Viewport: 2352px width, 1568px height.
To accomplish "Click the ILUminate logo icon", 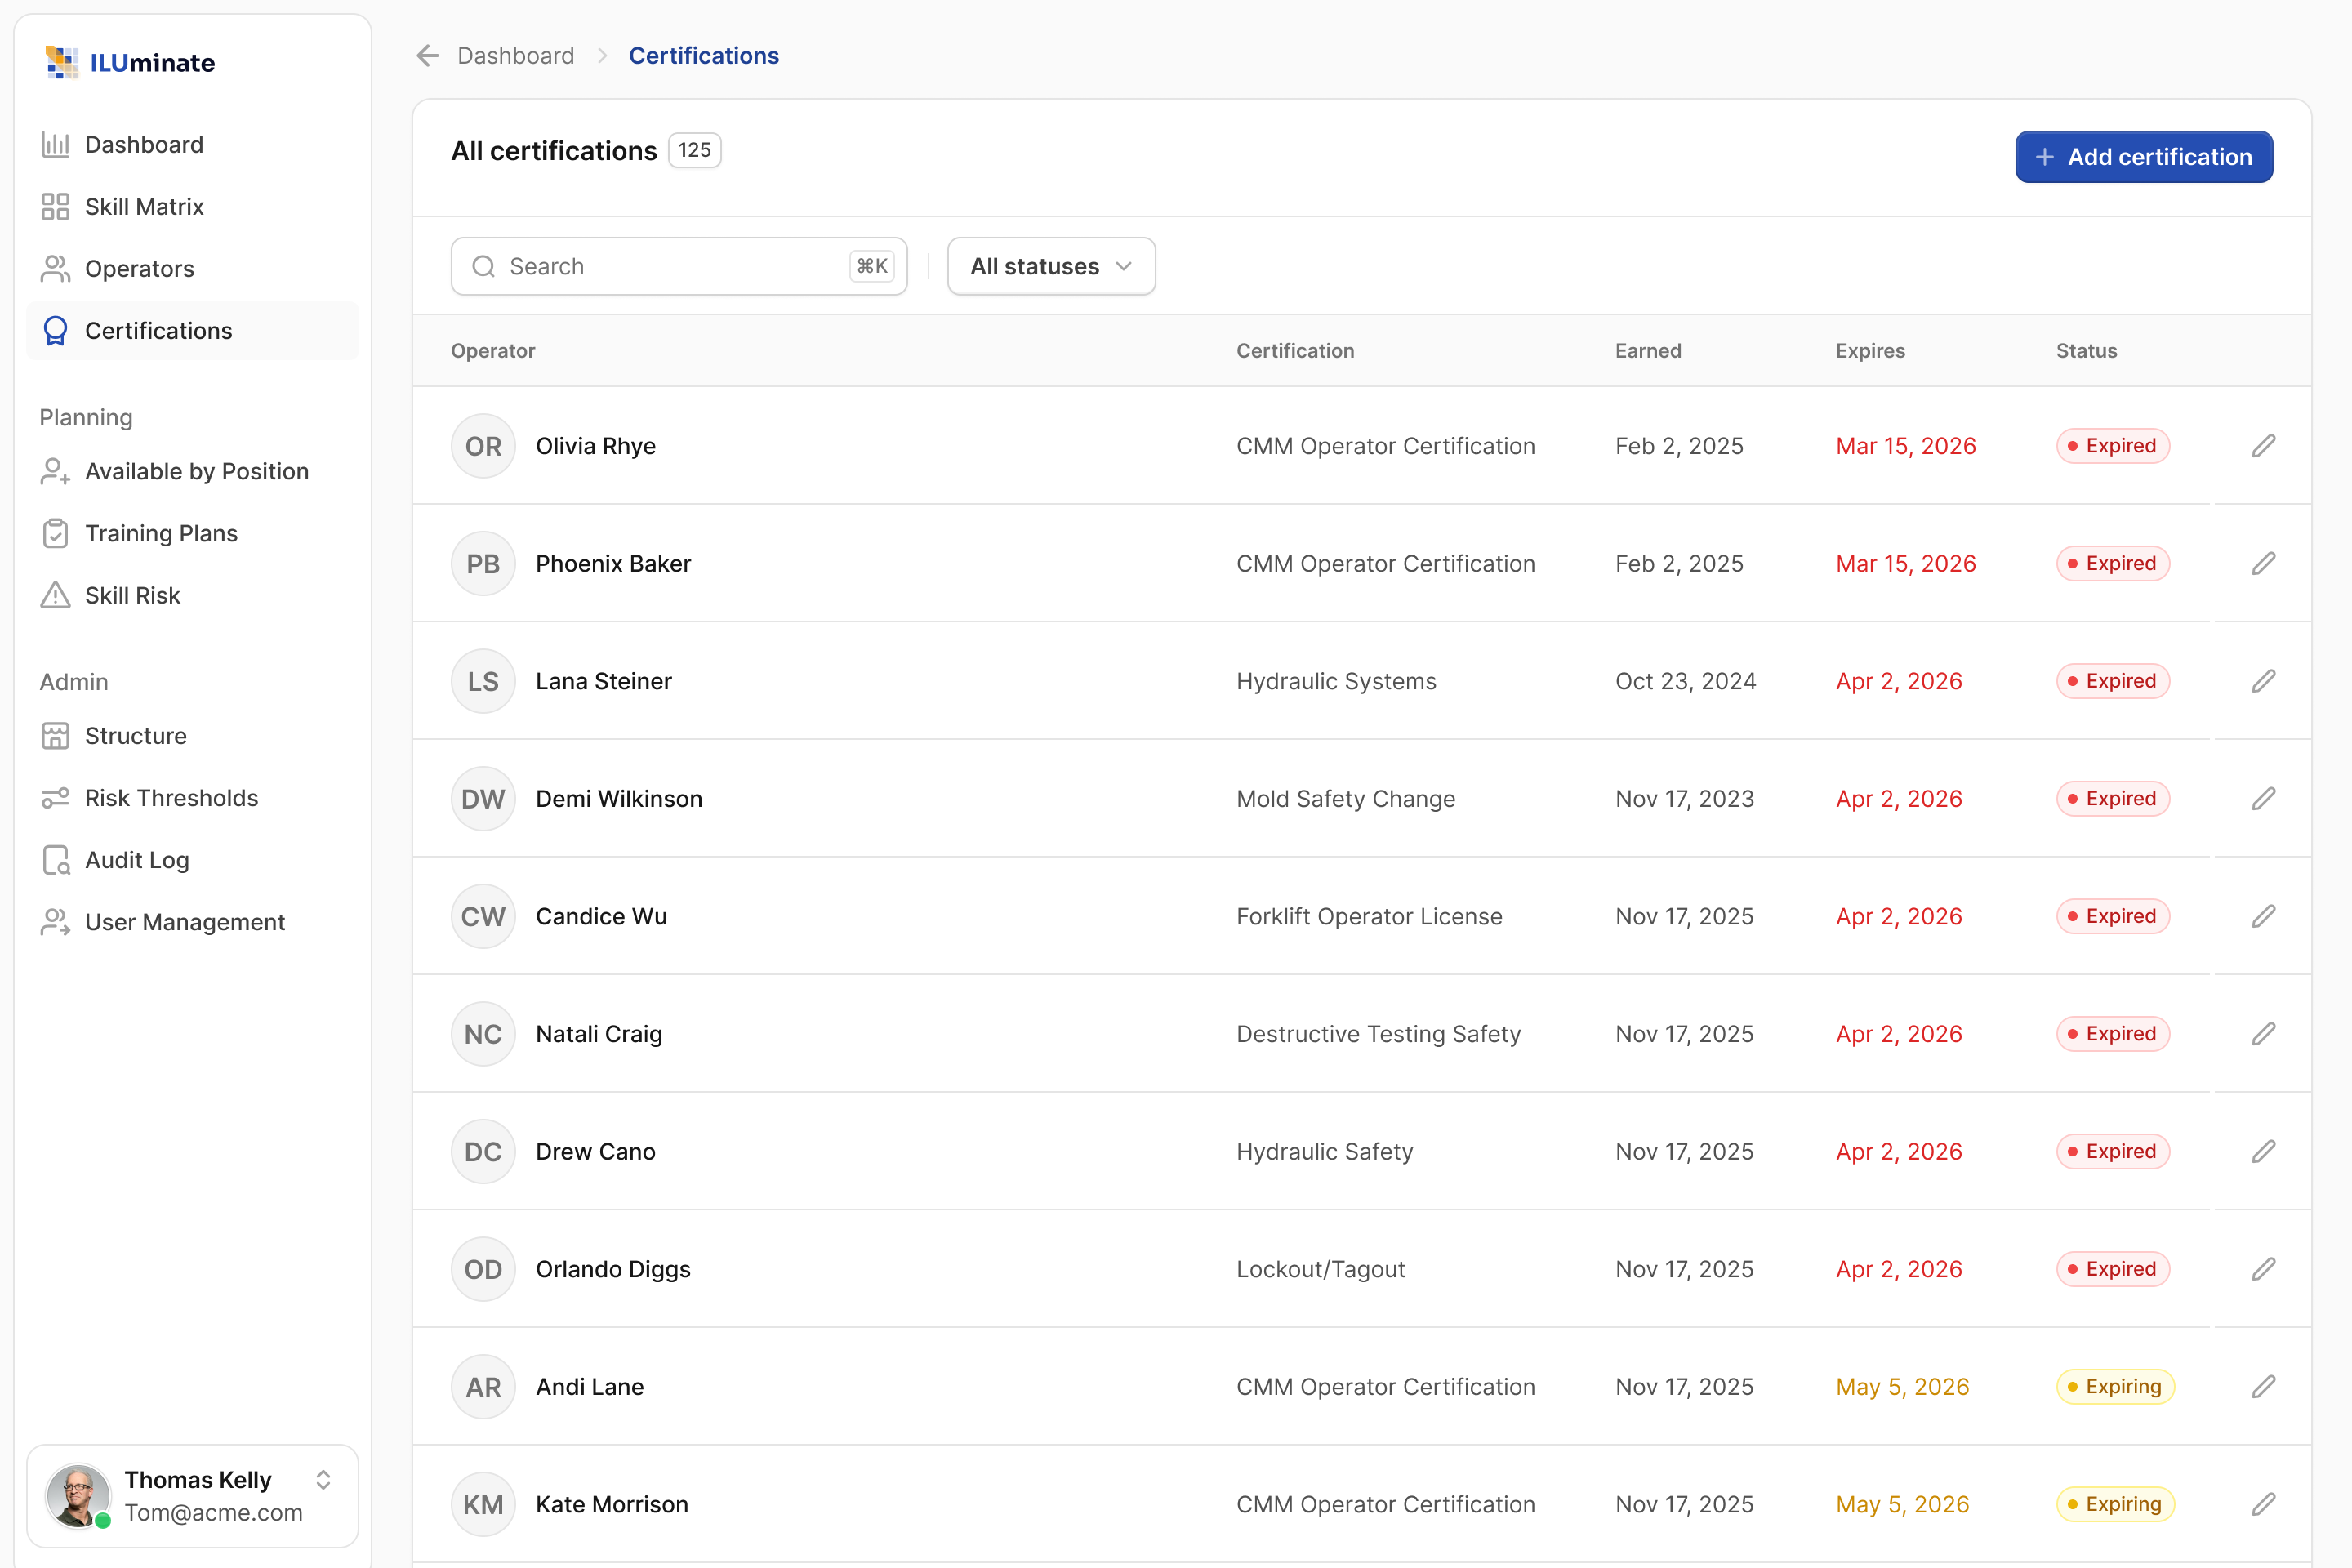I will (62, 62).
